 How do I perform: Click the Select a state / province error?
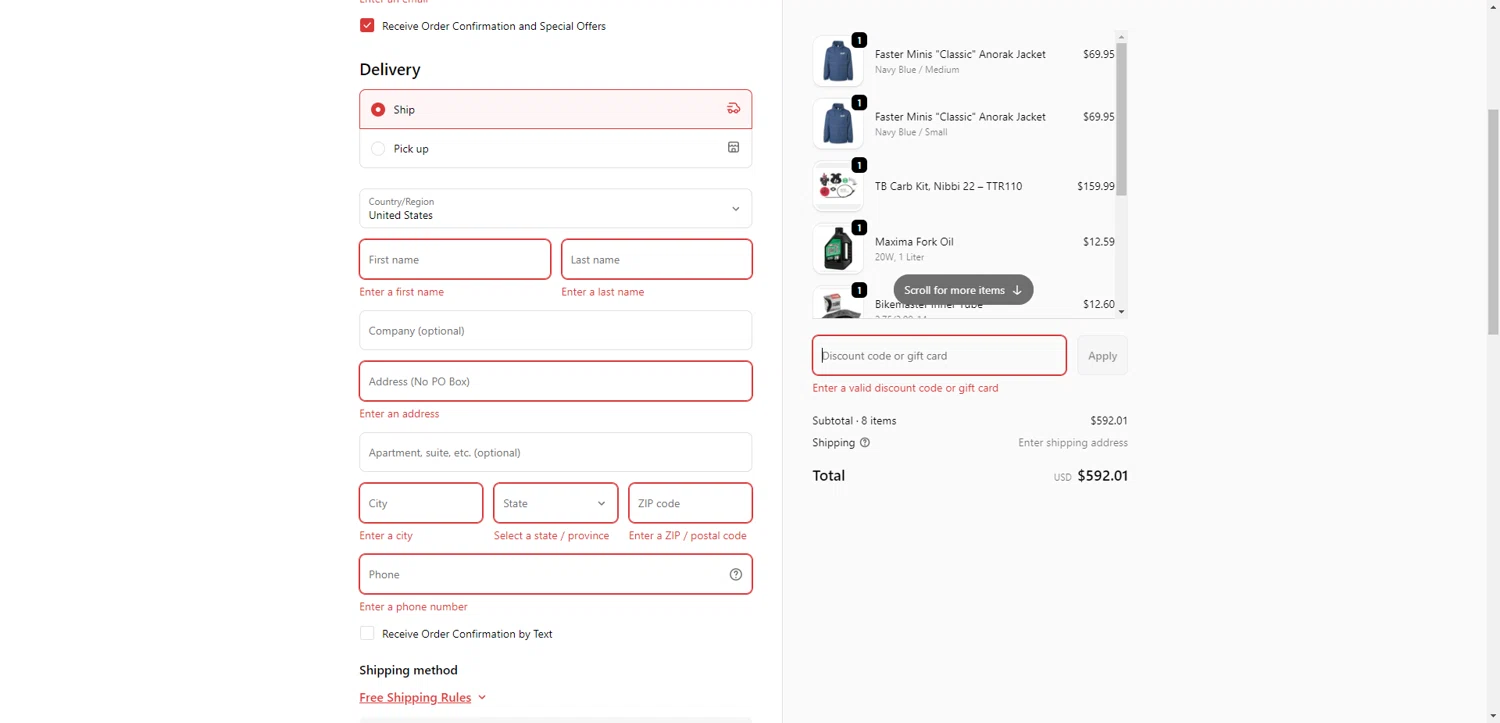(x=551, y=536)
